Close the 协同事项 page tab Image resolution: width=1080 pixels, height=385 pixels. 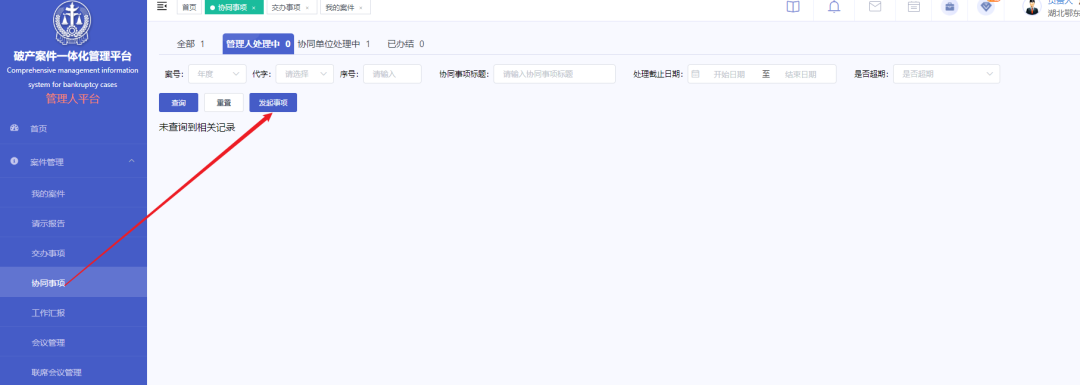pyautogui.click(x=253, y=8)
